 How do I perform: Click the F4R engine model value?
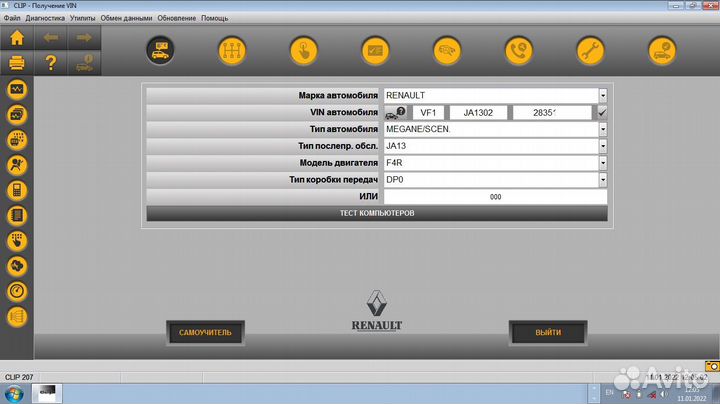pos(394,163)
